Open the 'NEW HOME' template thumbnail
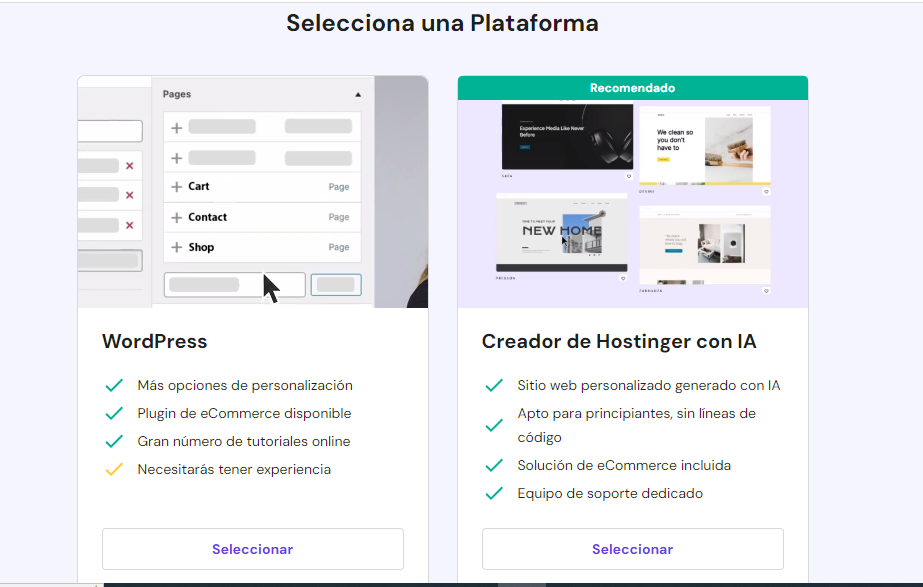The image size is (923, 587). (x=562, y=233)
